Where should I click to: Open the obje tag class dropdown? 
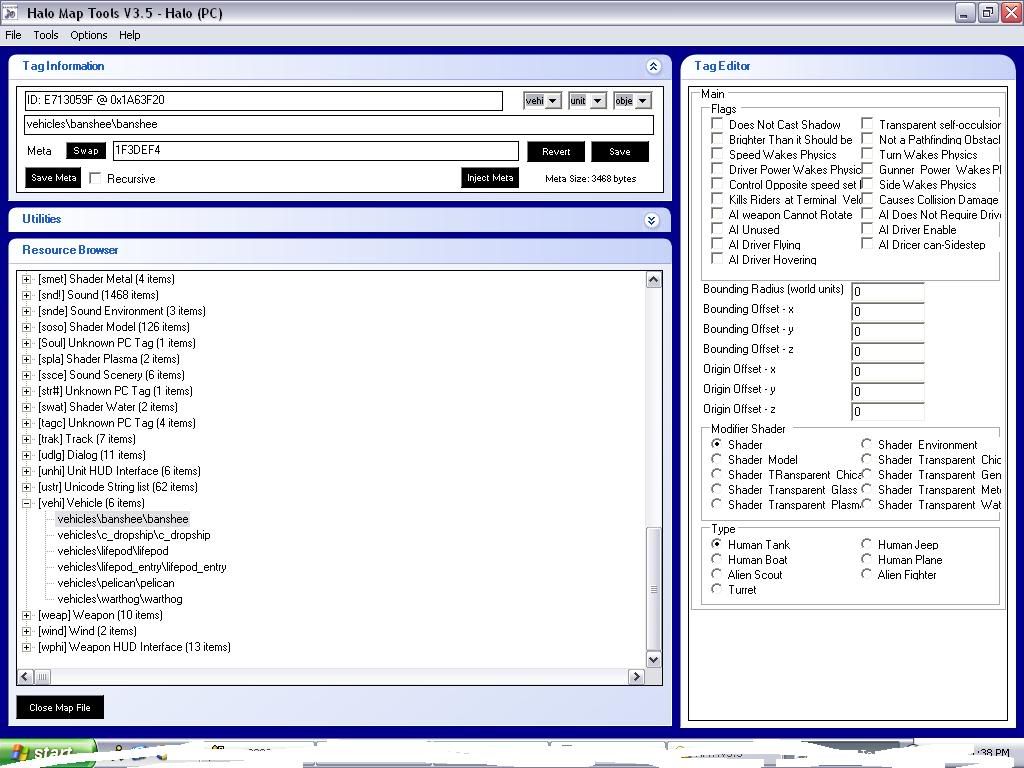click(x=643, y=101)
